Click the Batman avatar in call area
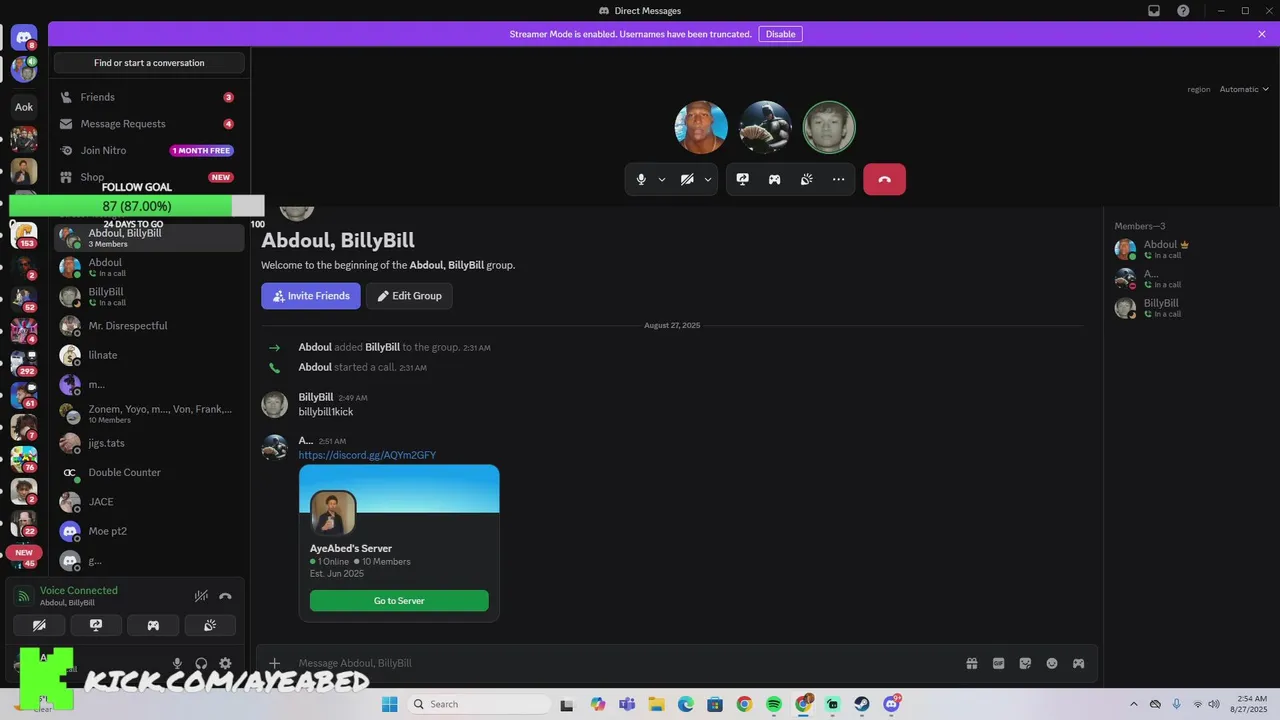Viewport: 1280px width, 720px height. pos(765,127)
